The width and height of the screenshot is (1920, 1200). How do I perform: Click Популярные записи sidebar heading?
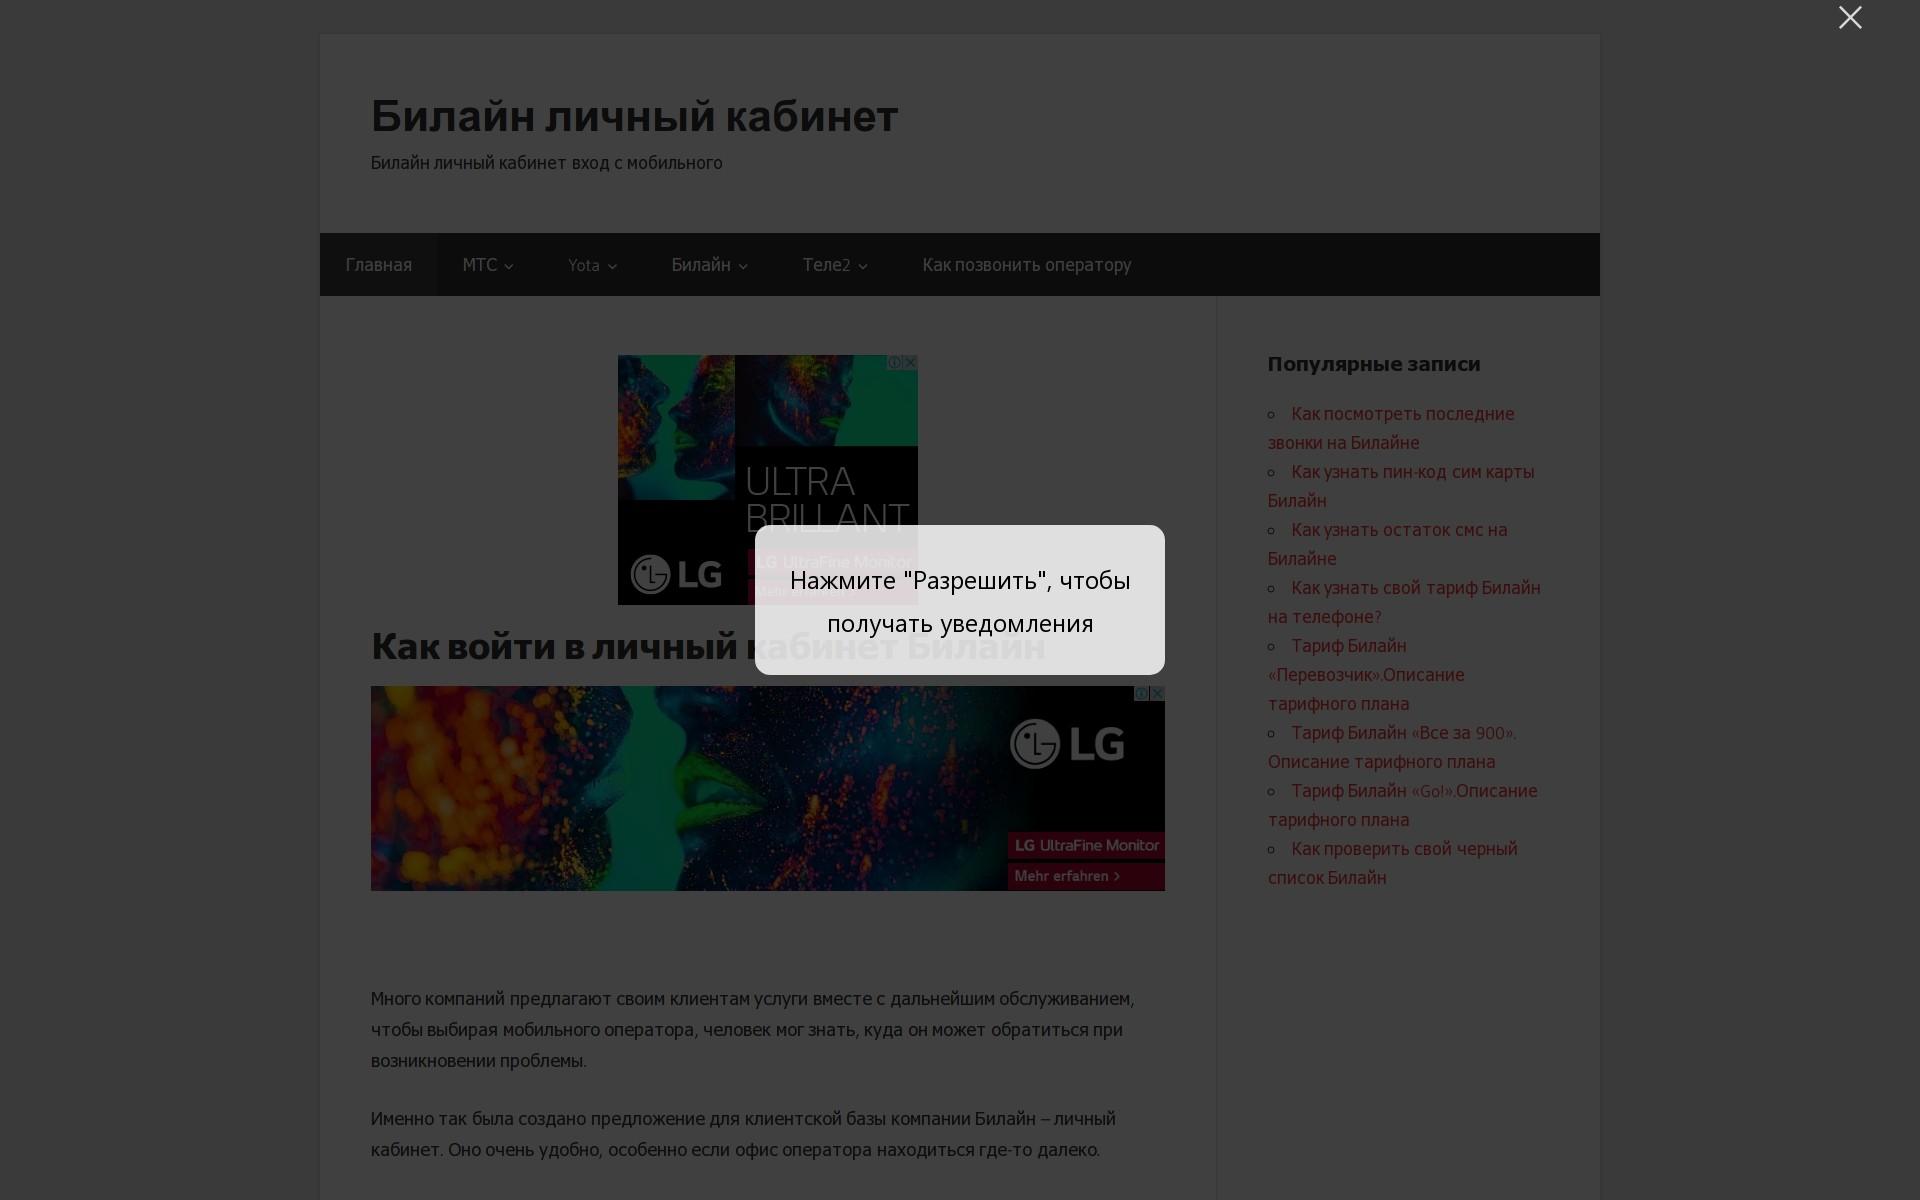click(1374, 364)
